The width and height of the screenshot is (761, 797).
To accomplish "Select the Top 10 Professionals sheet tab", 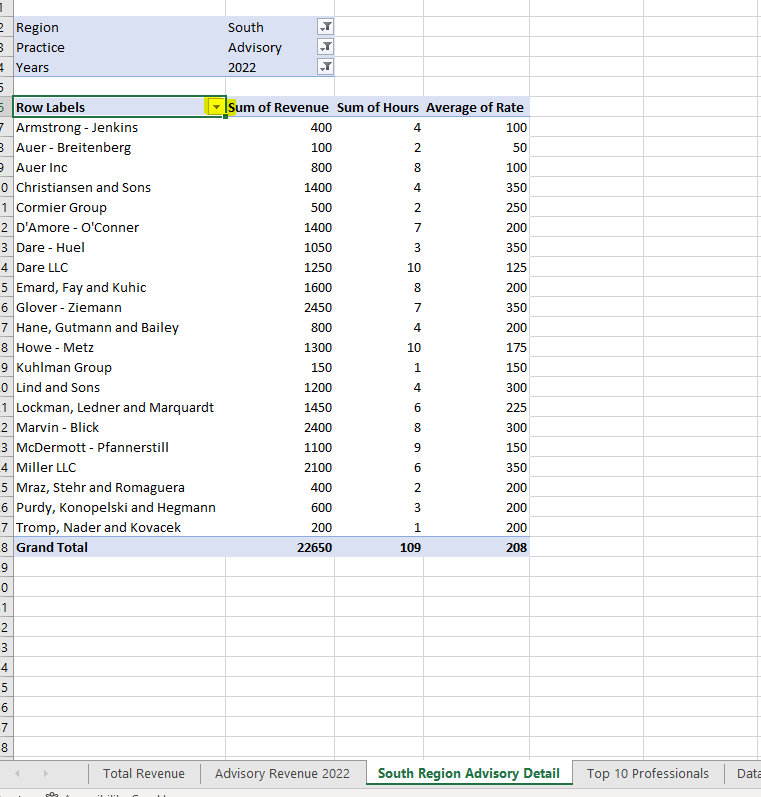I will coord(647,773).
